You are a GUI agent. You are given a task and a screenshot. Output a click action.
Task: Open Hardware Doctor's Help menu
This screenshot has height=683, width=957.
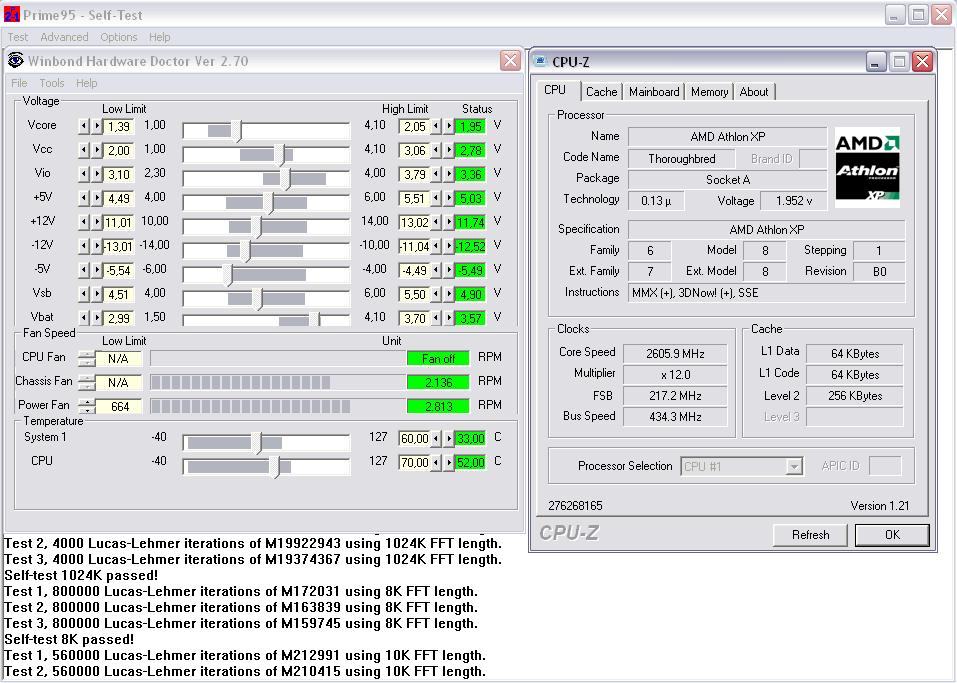pos(87,83)
